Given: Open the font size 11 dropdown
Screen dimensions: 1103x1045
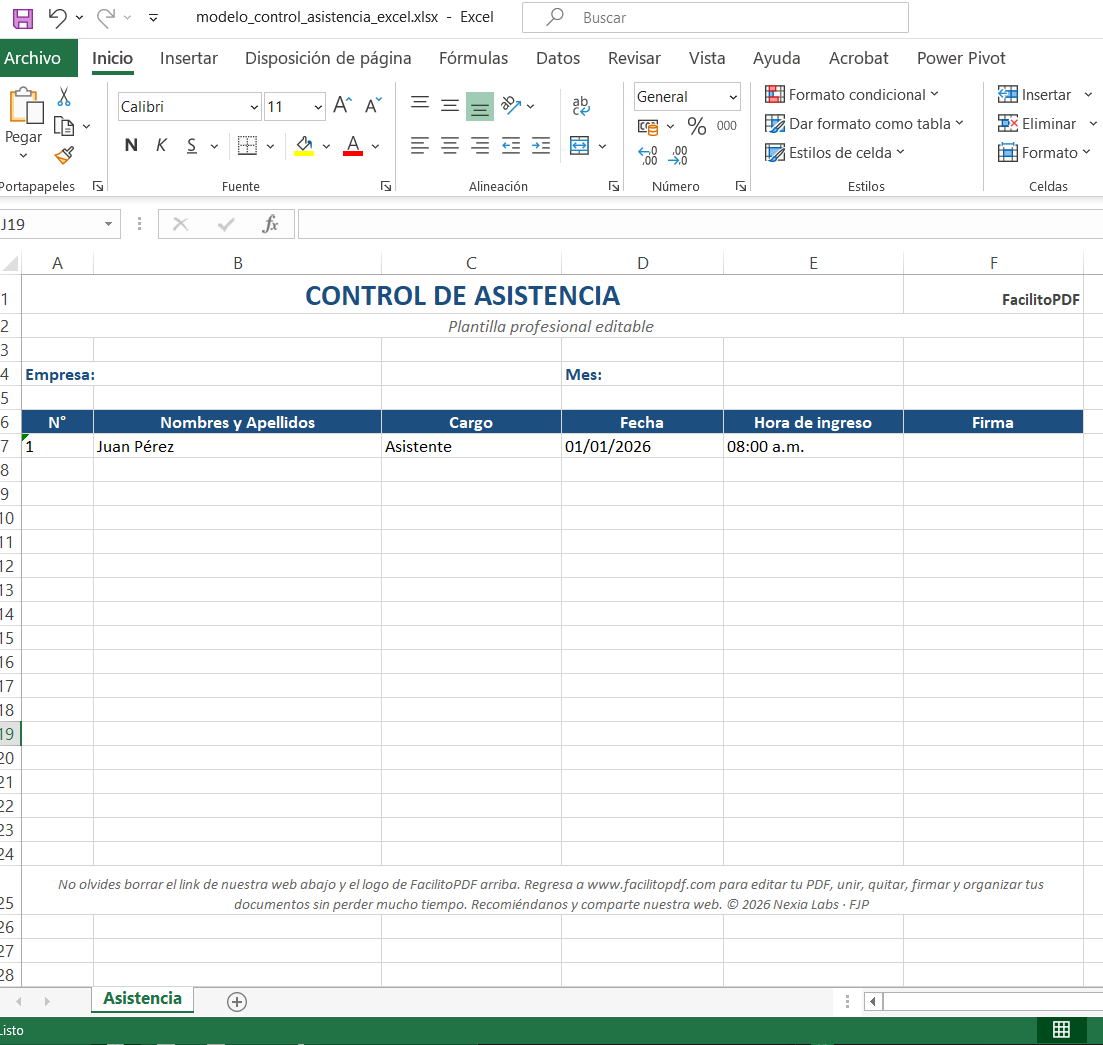Looking at the screenshot, I should (318, 107).
